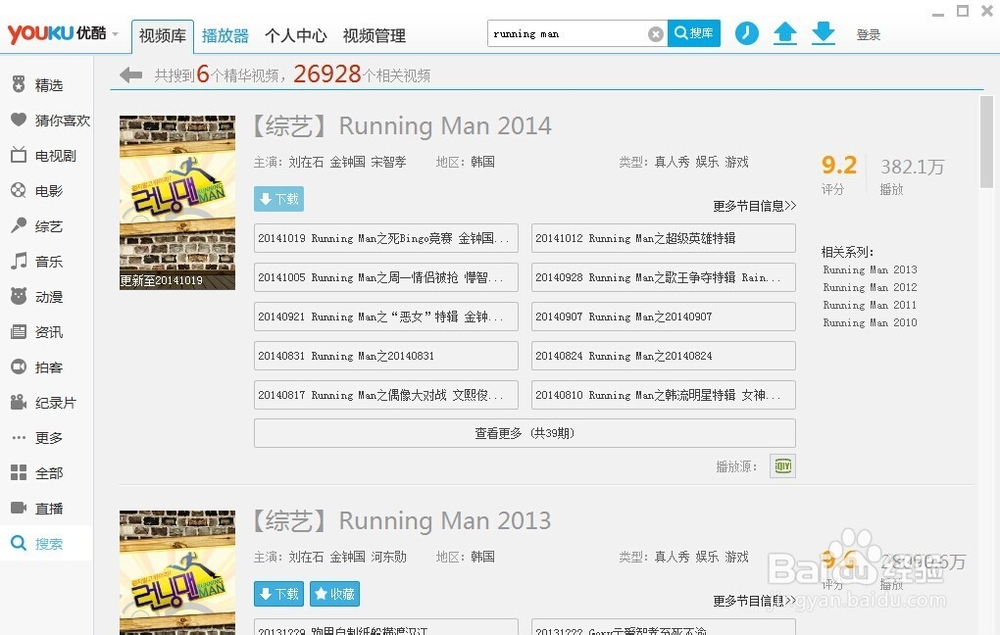Open the 纪录片 documentary icon

tap(18, 402)
